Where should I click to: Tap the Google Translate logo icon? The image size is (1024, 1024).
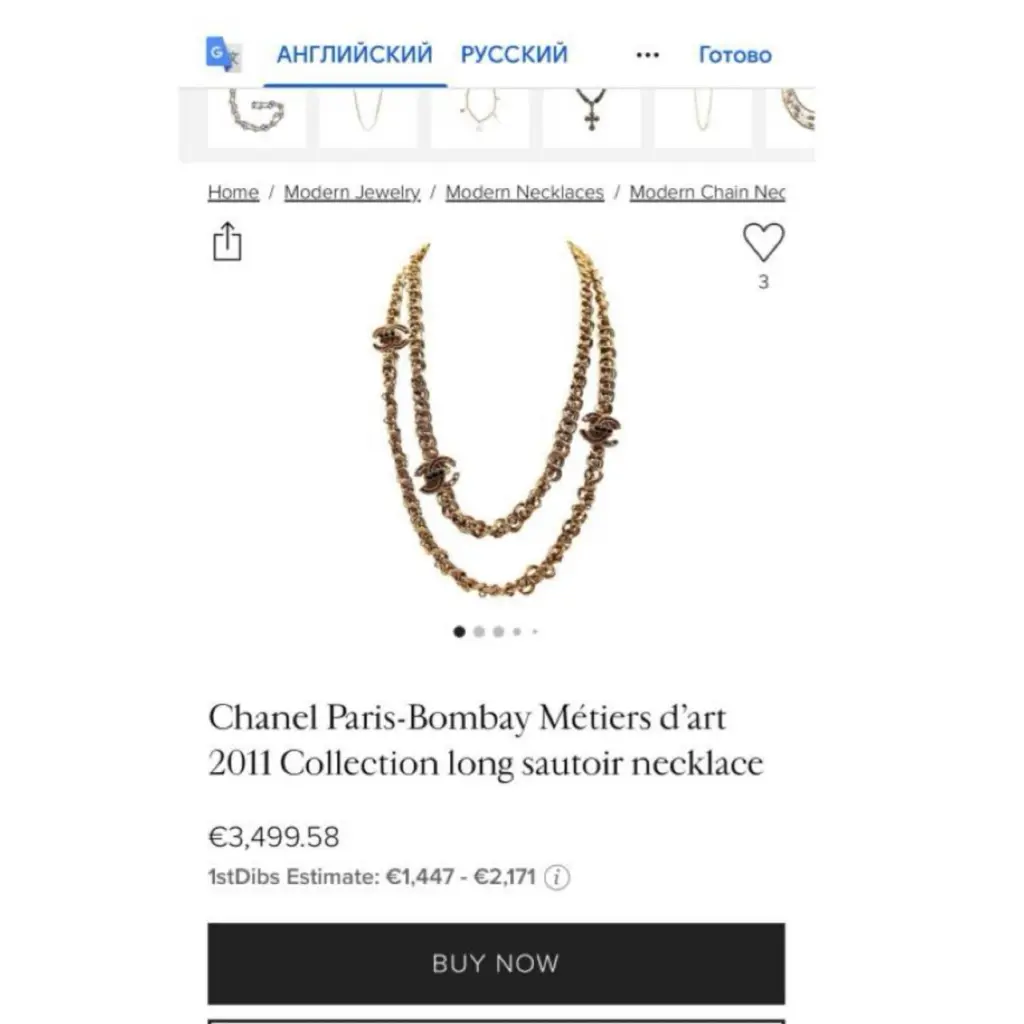(x=223, y=54)
